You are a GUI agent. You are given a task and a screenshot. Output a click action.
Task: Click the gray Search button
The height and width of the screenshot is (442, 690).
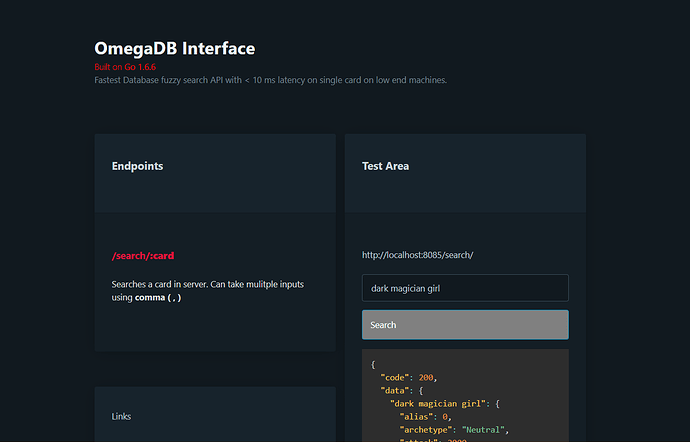(465, 325)
